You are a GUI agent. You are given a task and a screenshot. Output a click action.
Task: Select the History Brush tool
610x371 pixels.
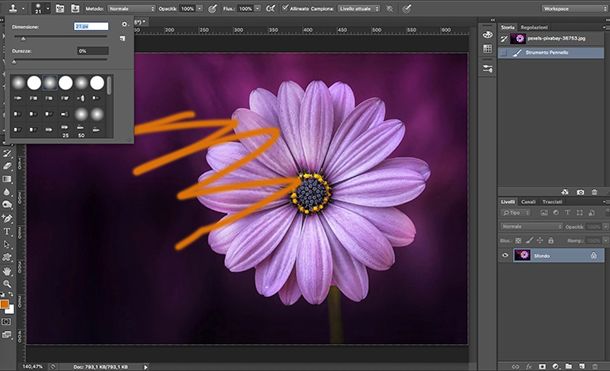pyautogui.click(x=7, y=153)
